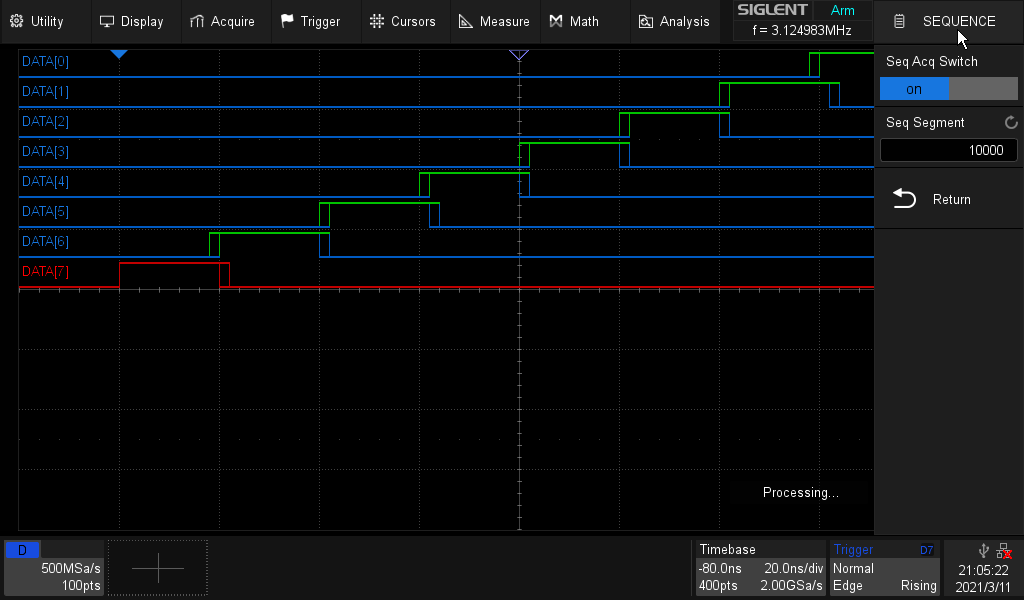The width and height of the screenshot is (1024, 600).
Task: Open the Utility menu
Action: 37,22
